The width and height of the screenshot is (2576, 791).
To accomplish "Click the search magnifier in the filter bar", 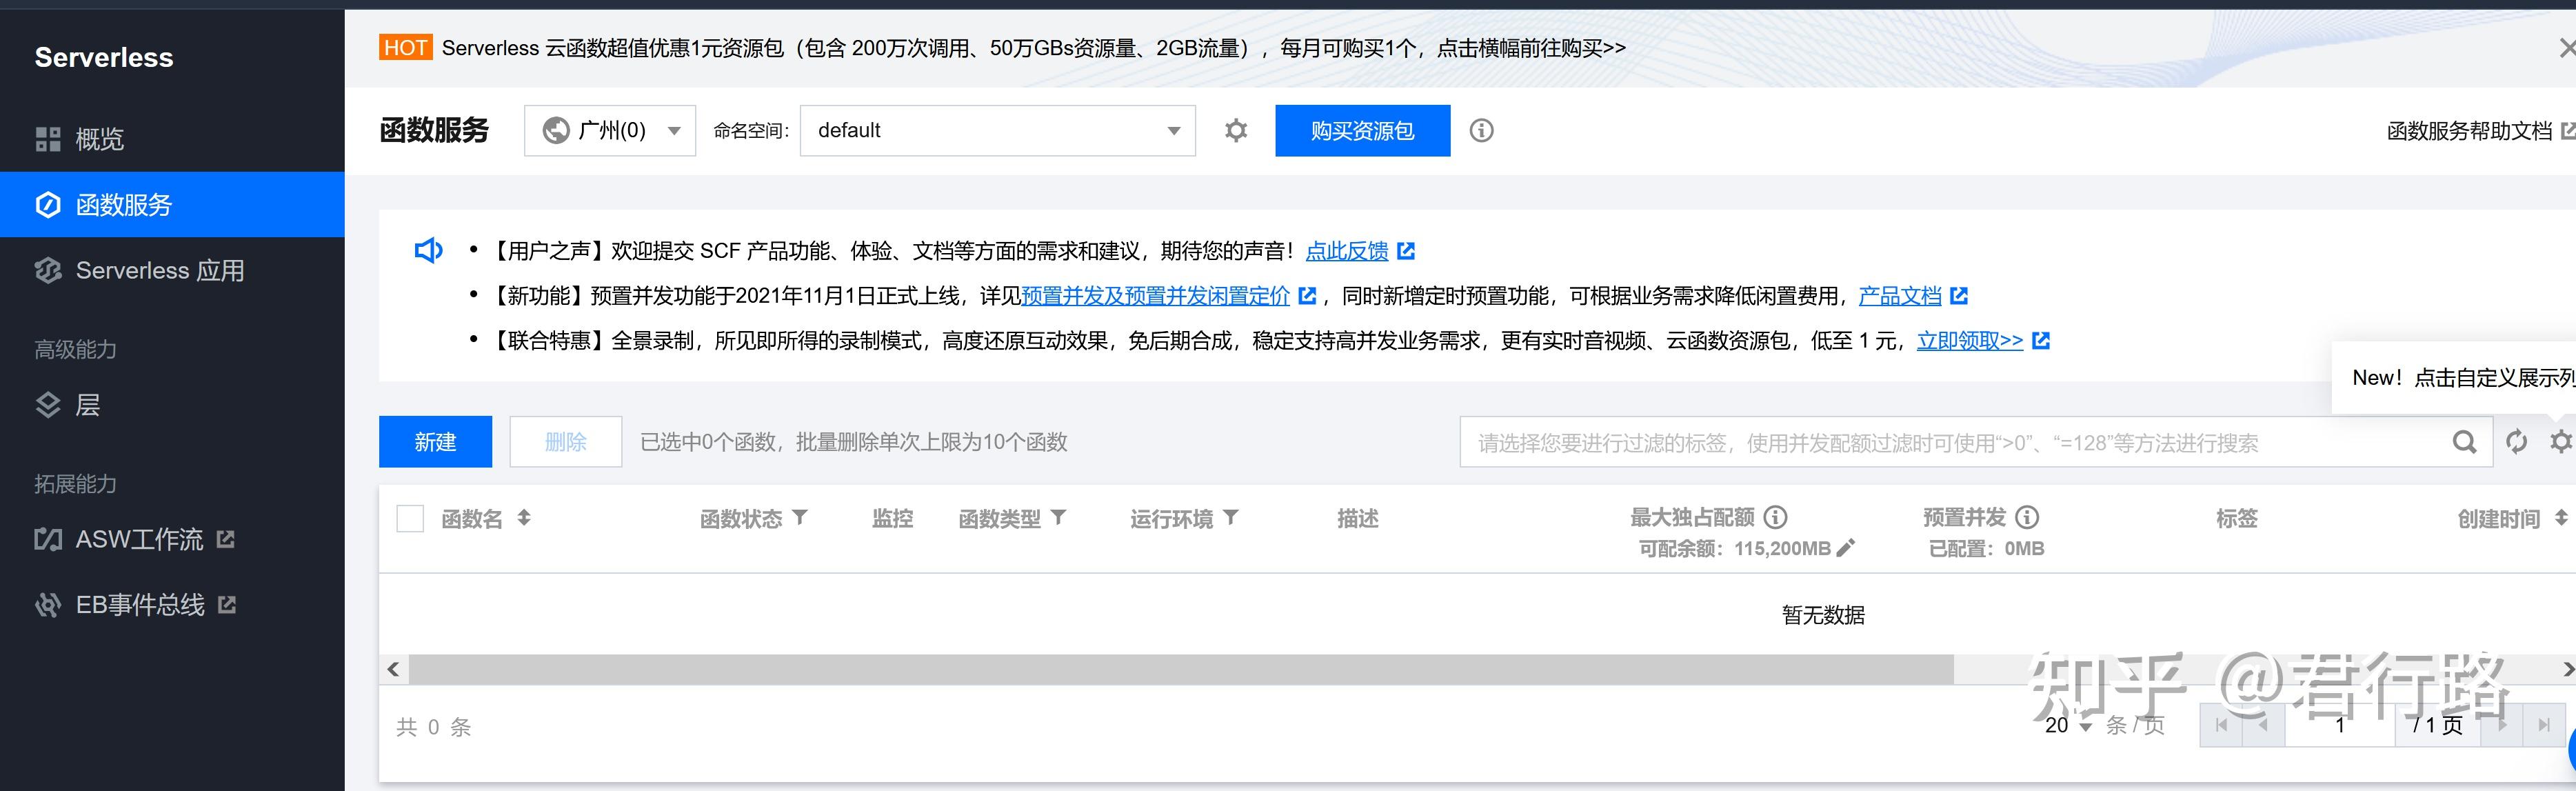I will click(x=2465, y=442).
